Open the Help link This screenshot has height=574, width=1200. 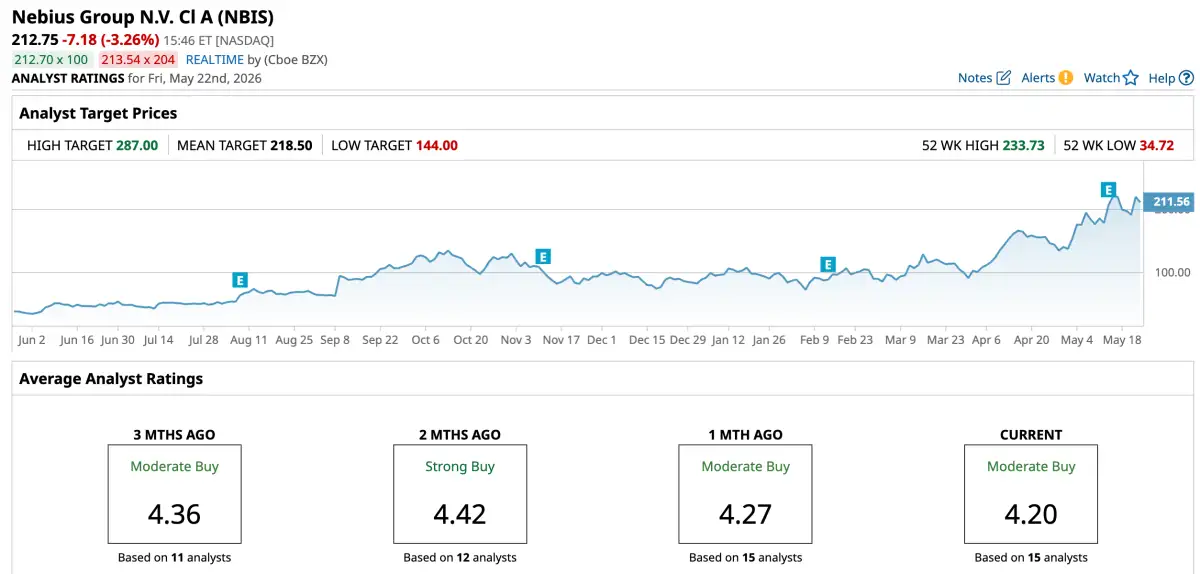click(x=1162, y=78)
